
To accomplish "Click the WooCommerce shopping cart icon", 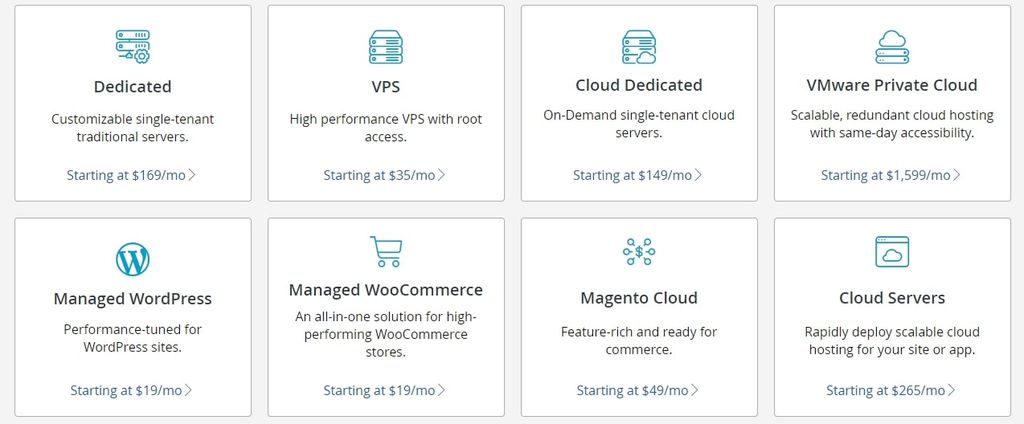I will click(385, 252).
